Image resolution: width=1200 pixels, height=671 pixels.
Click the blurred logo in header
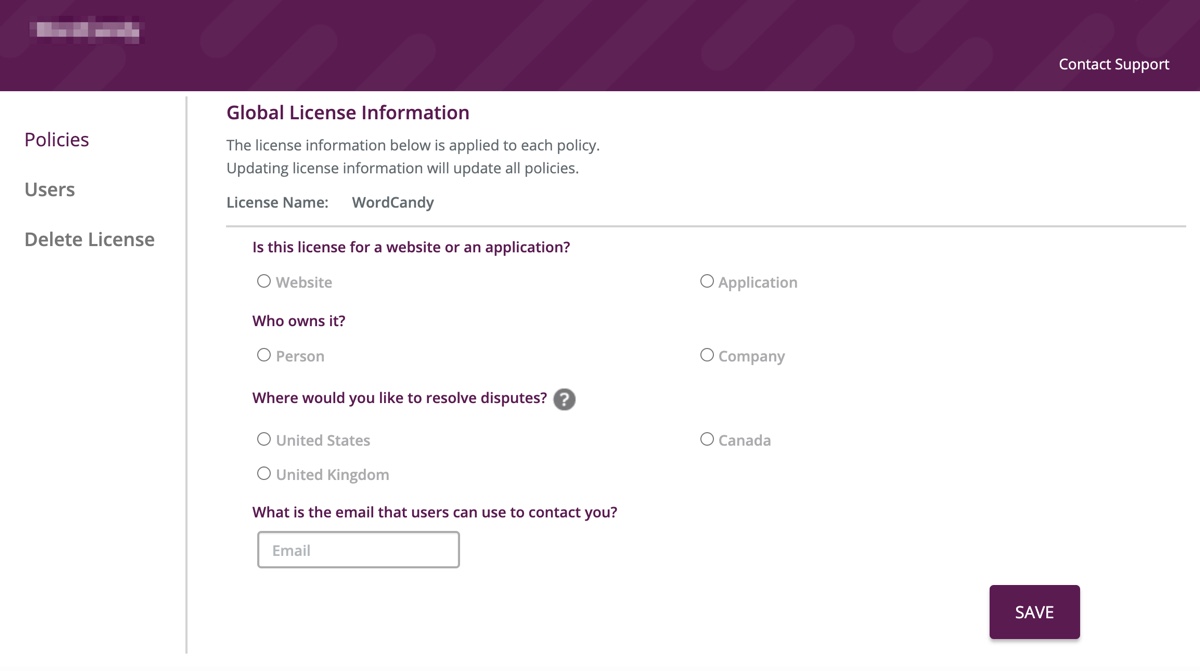[86, 31]
